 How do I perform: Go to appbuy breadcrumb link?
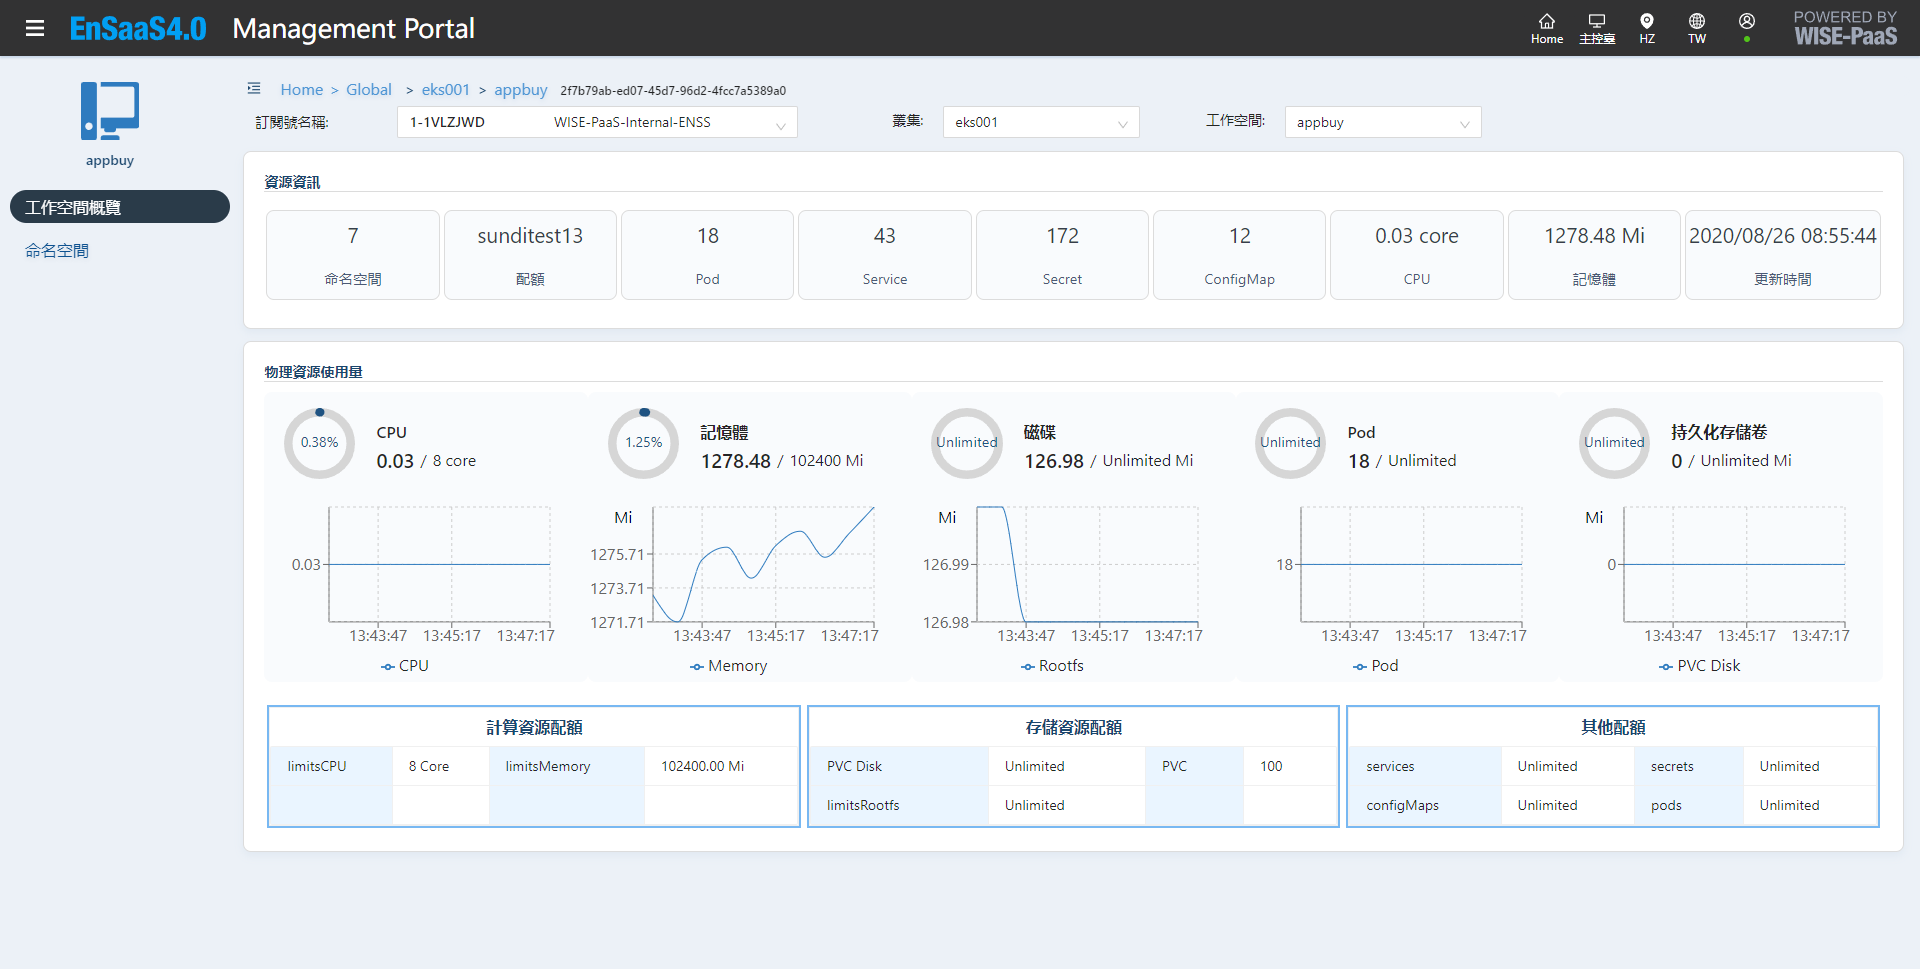point(521,89)
